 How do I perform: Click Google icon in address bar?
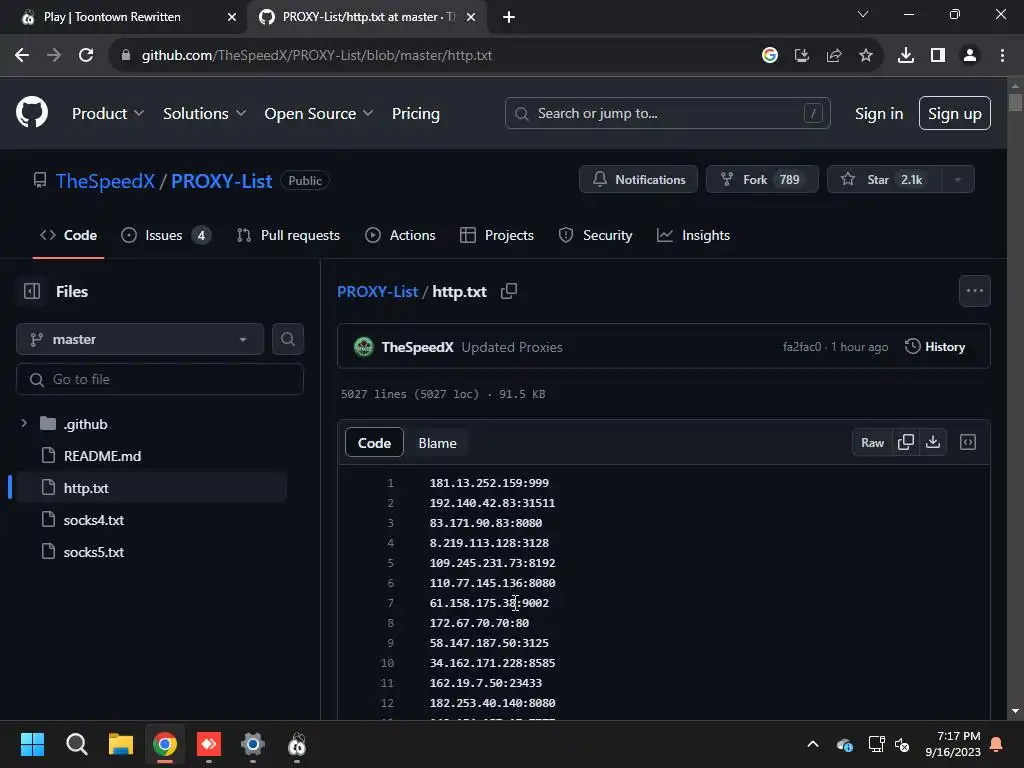tap(769, 56)
